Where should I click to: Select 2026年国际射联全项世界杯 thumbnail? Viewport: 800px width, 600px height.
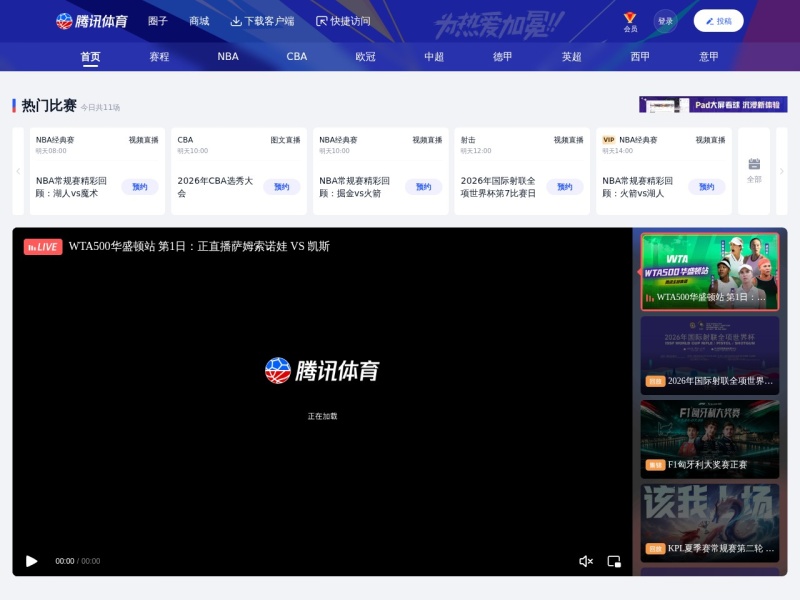[x=710, y=356]
